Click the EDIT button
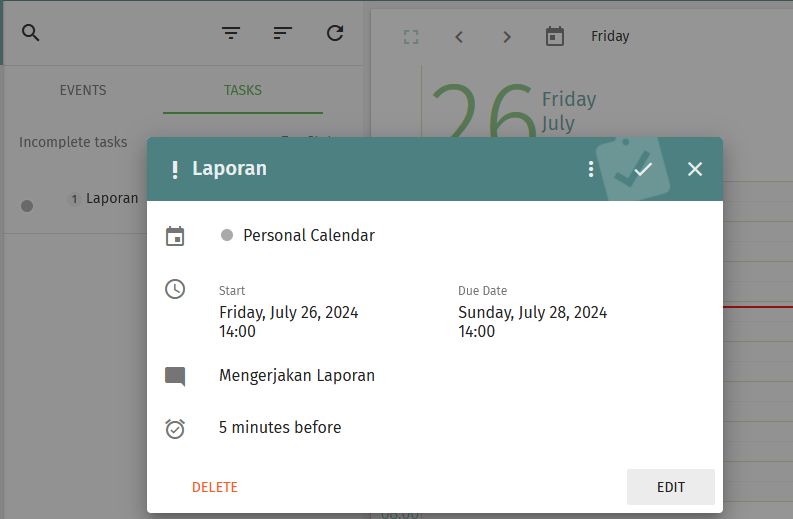Screen dimensions: 793x519 click(x=670, y=487)
